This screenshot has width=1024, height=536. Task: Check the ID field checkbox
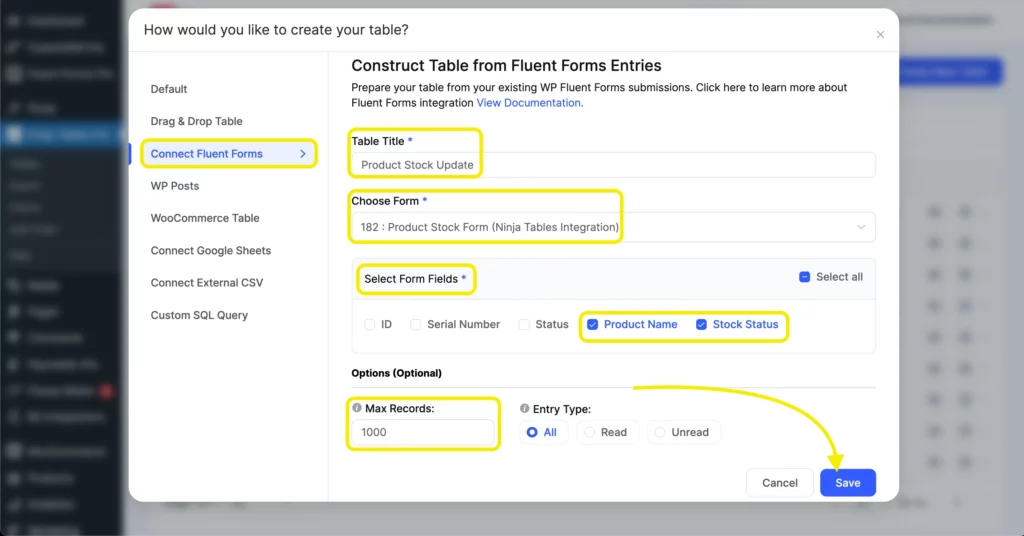[370, 324]
